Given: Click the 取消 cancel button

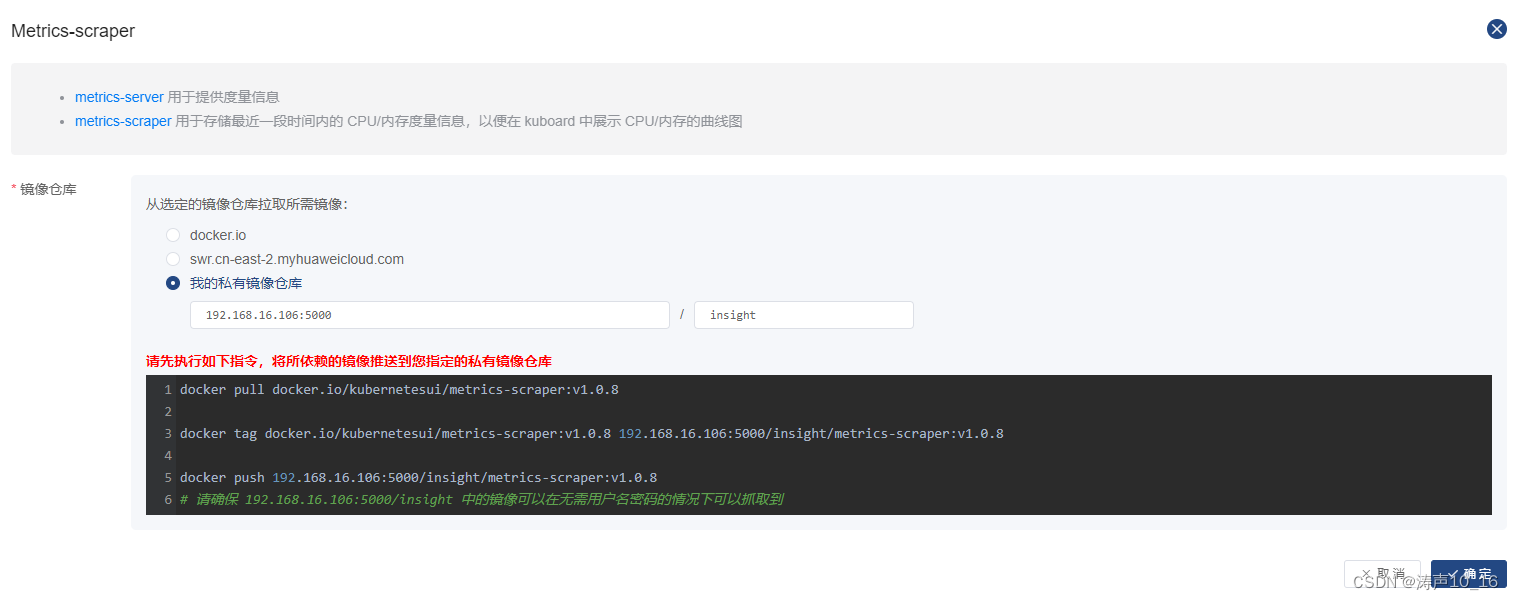Looking at the screenshot, I should pos(1382,574).
